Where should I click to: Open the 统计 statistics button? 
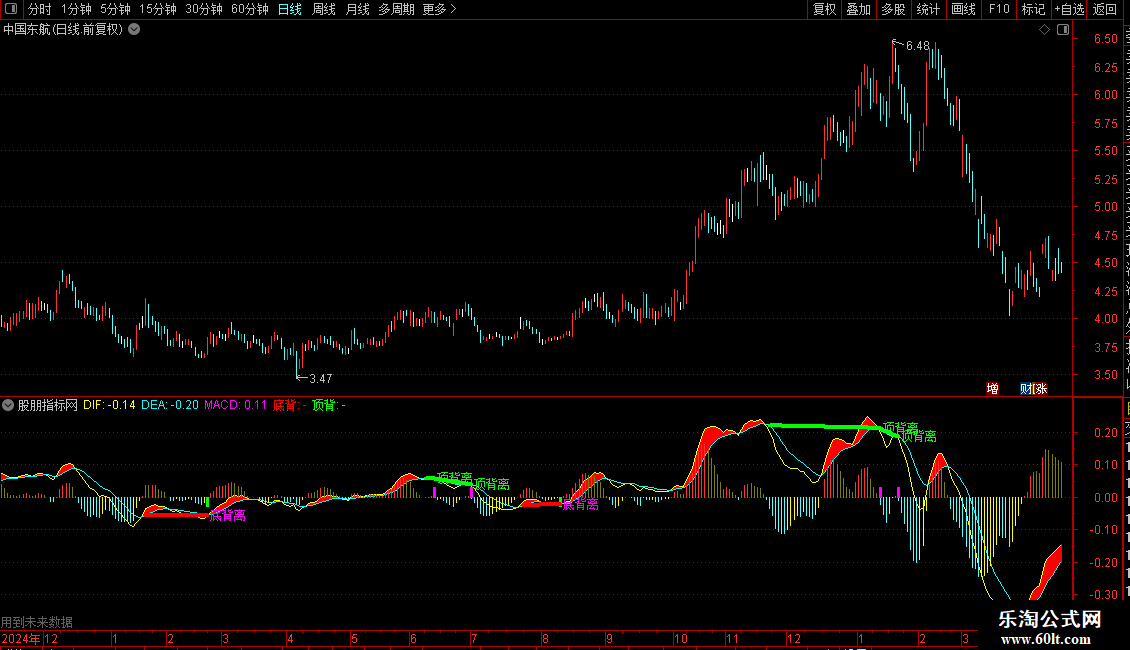(x=928, y=9)
